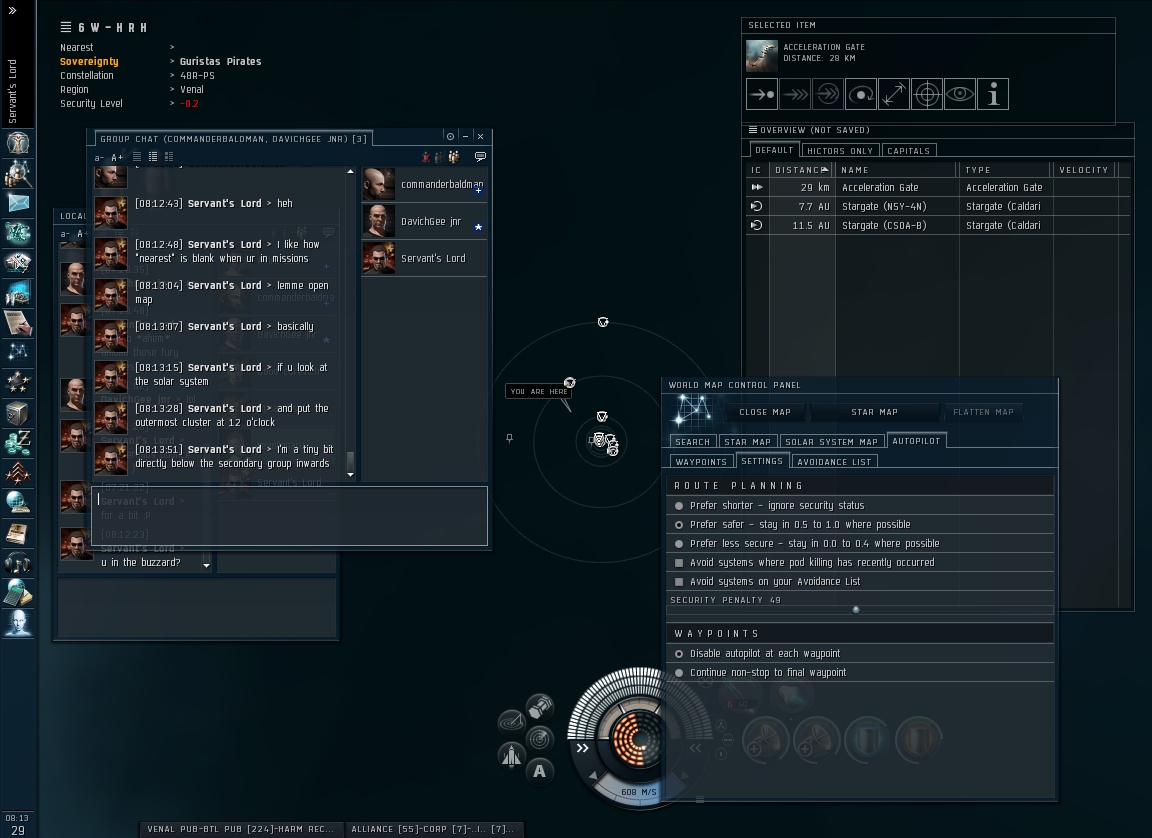Open group chat window settings circle icon
Viewport: 1152px width, 838px height.
450,137
